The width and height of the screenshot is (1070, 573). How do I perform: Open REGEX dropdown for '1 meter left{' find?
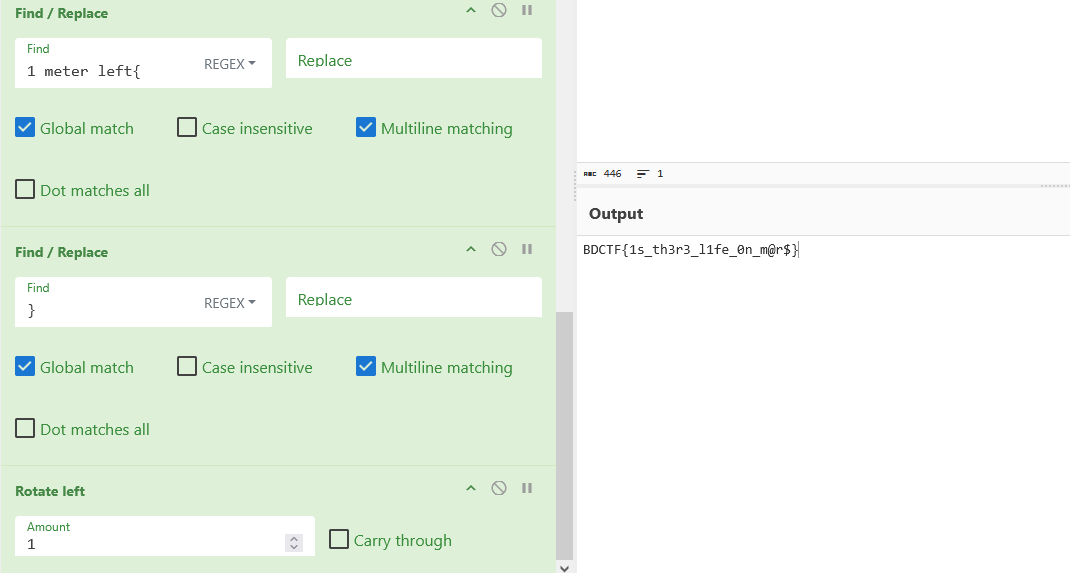pyautogui.click(x=229, y=64)
